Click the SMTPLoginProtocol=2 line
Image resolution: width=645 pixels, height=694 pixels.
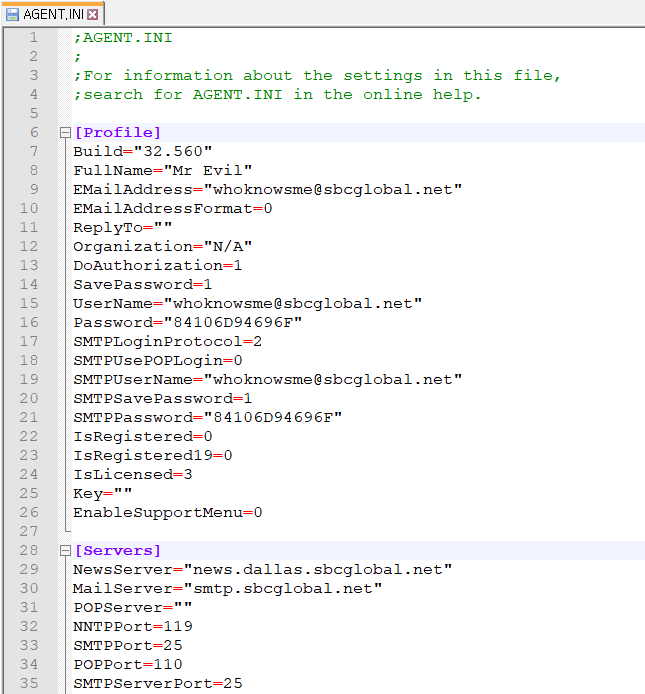tap(168, 342)
